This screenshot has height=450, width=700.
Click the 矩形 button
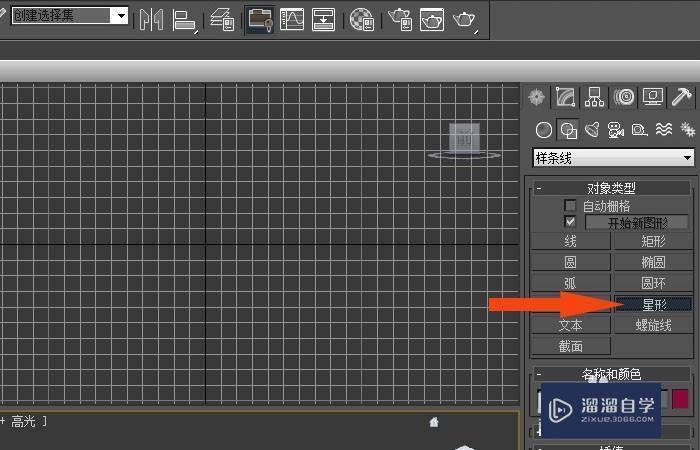(x=654, y=241)
